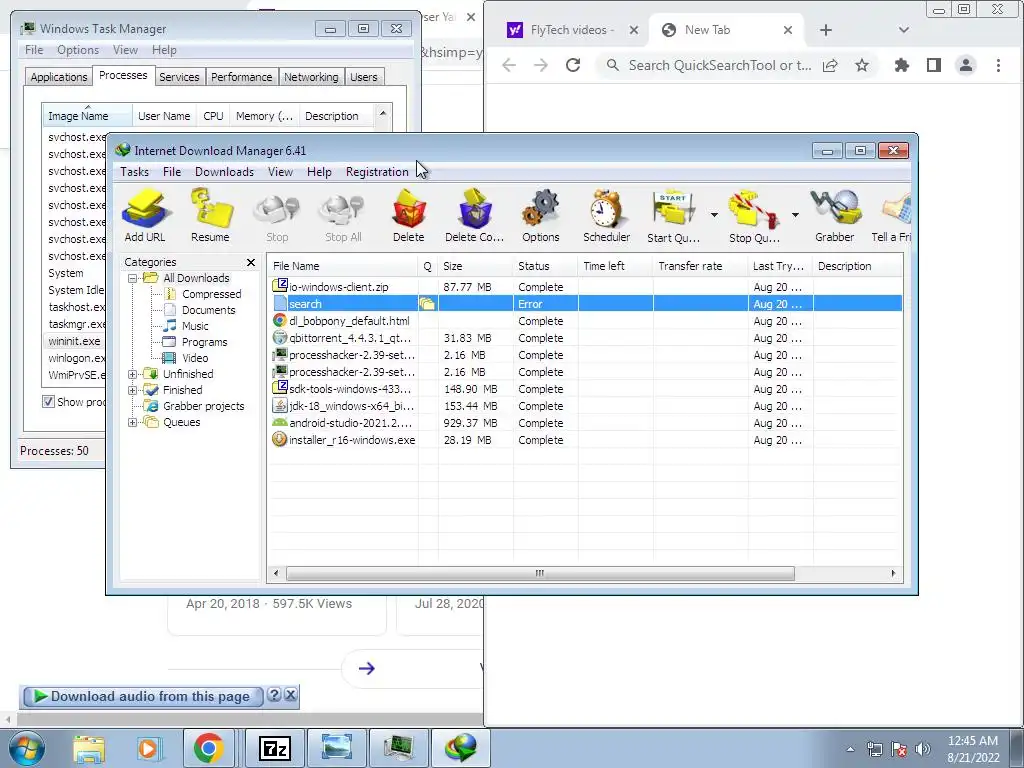Click the Add URL toolbar icon
This screenshot has height=768, width=1024.
point(145,216)
